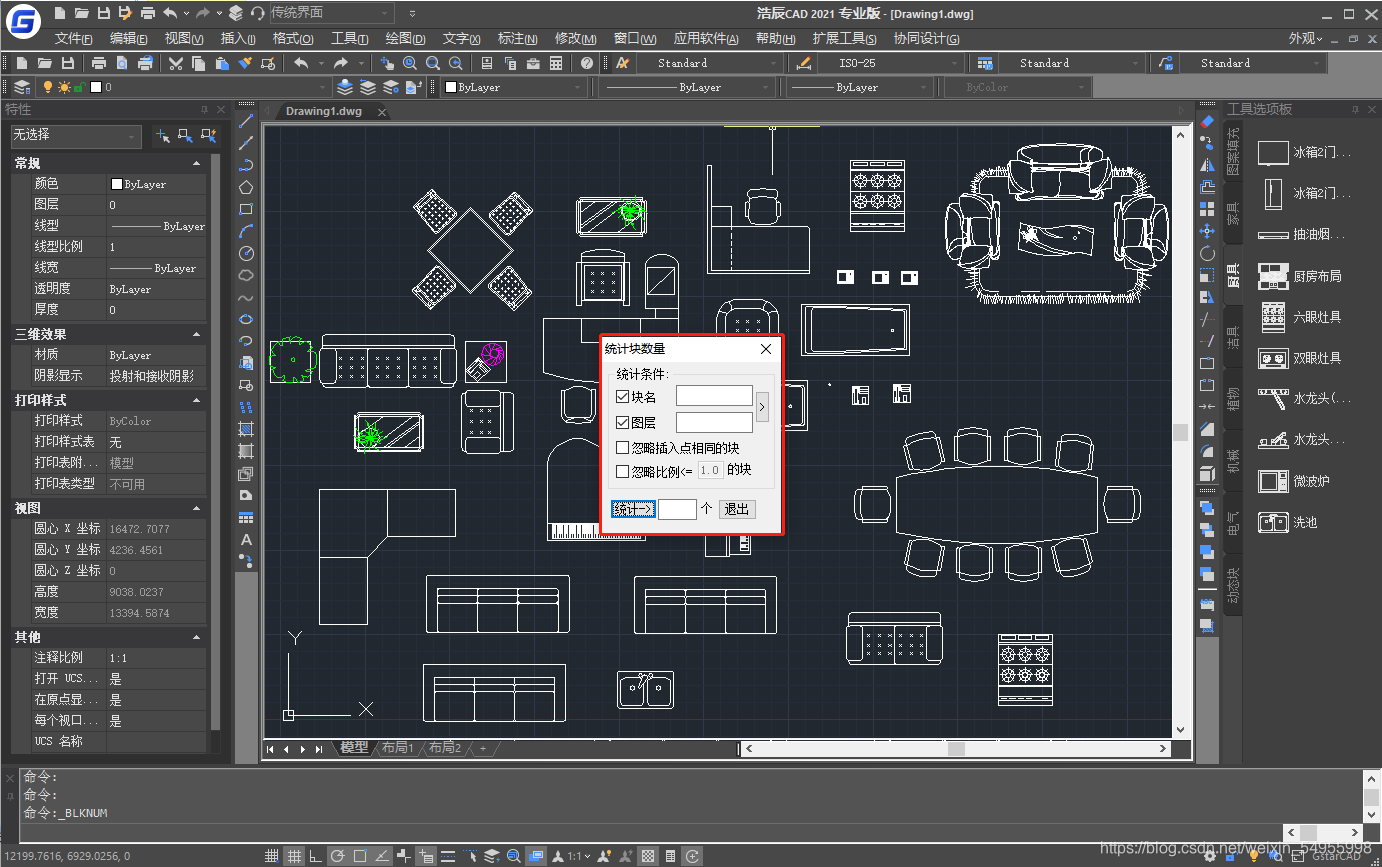Toggle Object Snap in status bar

360,856
